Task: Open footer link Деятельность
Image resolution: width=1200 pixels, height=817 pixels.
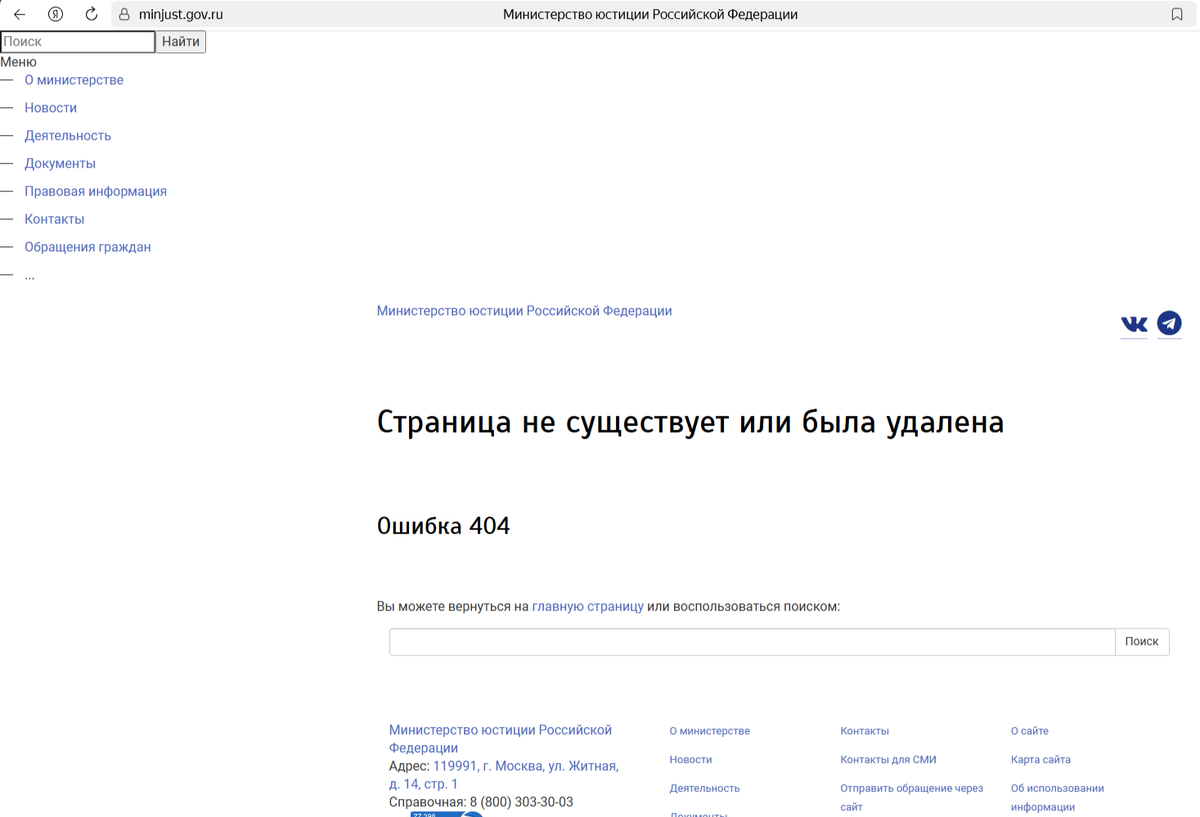Action: (x=705, y=788)
